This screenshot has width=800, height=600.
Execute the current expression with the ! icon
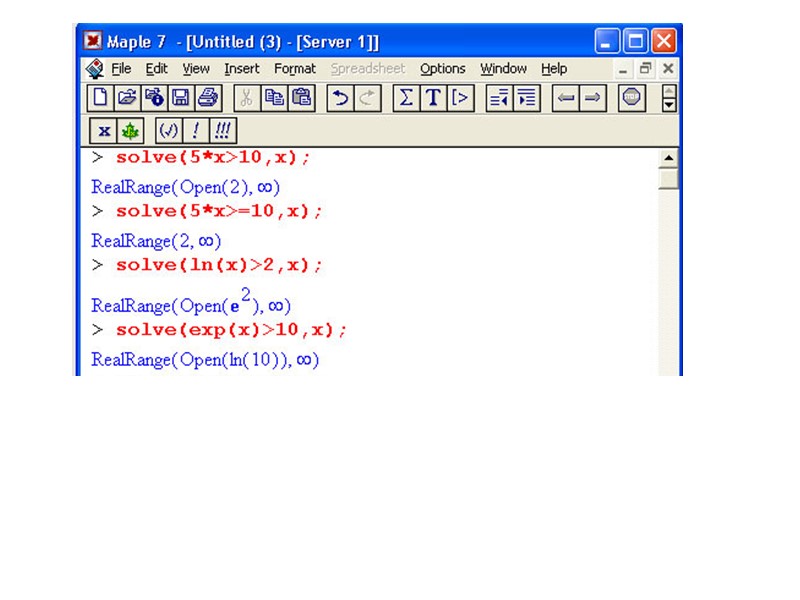[x=195, y=131]
